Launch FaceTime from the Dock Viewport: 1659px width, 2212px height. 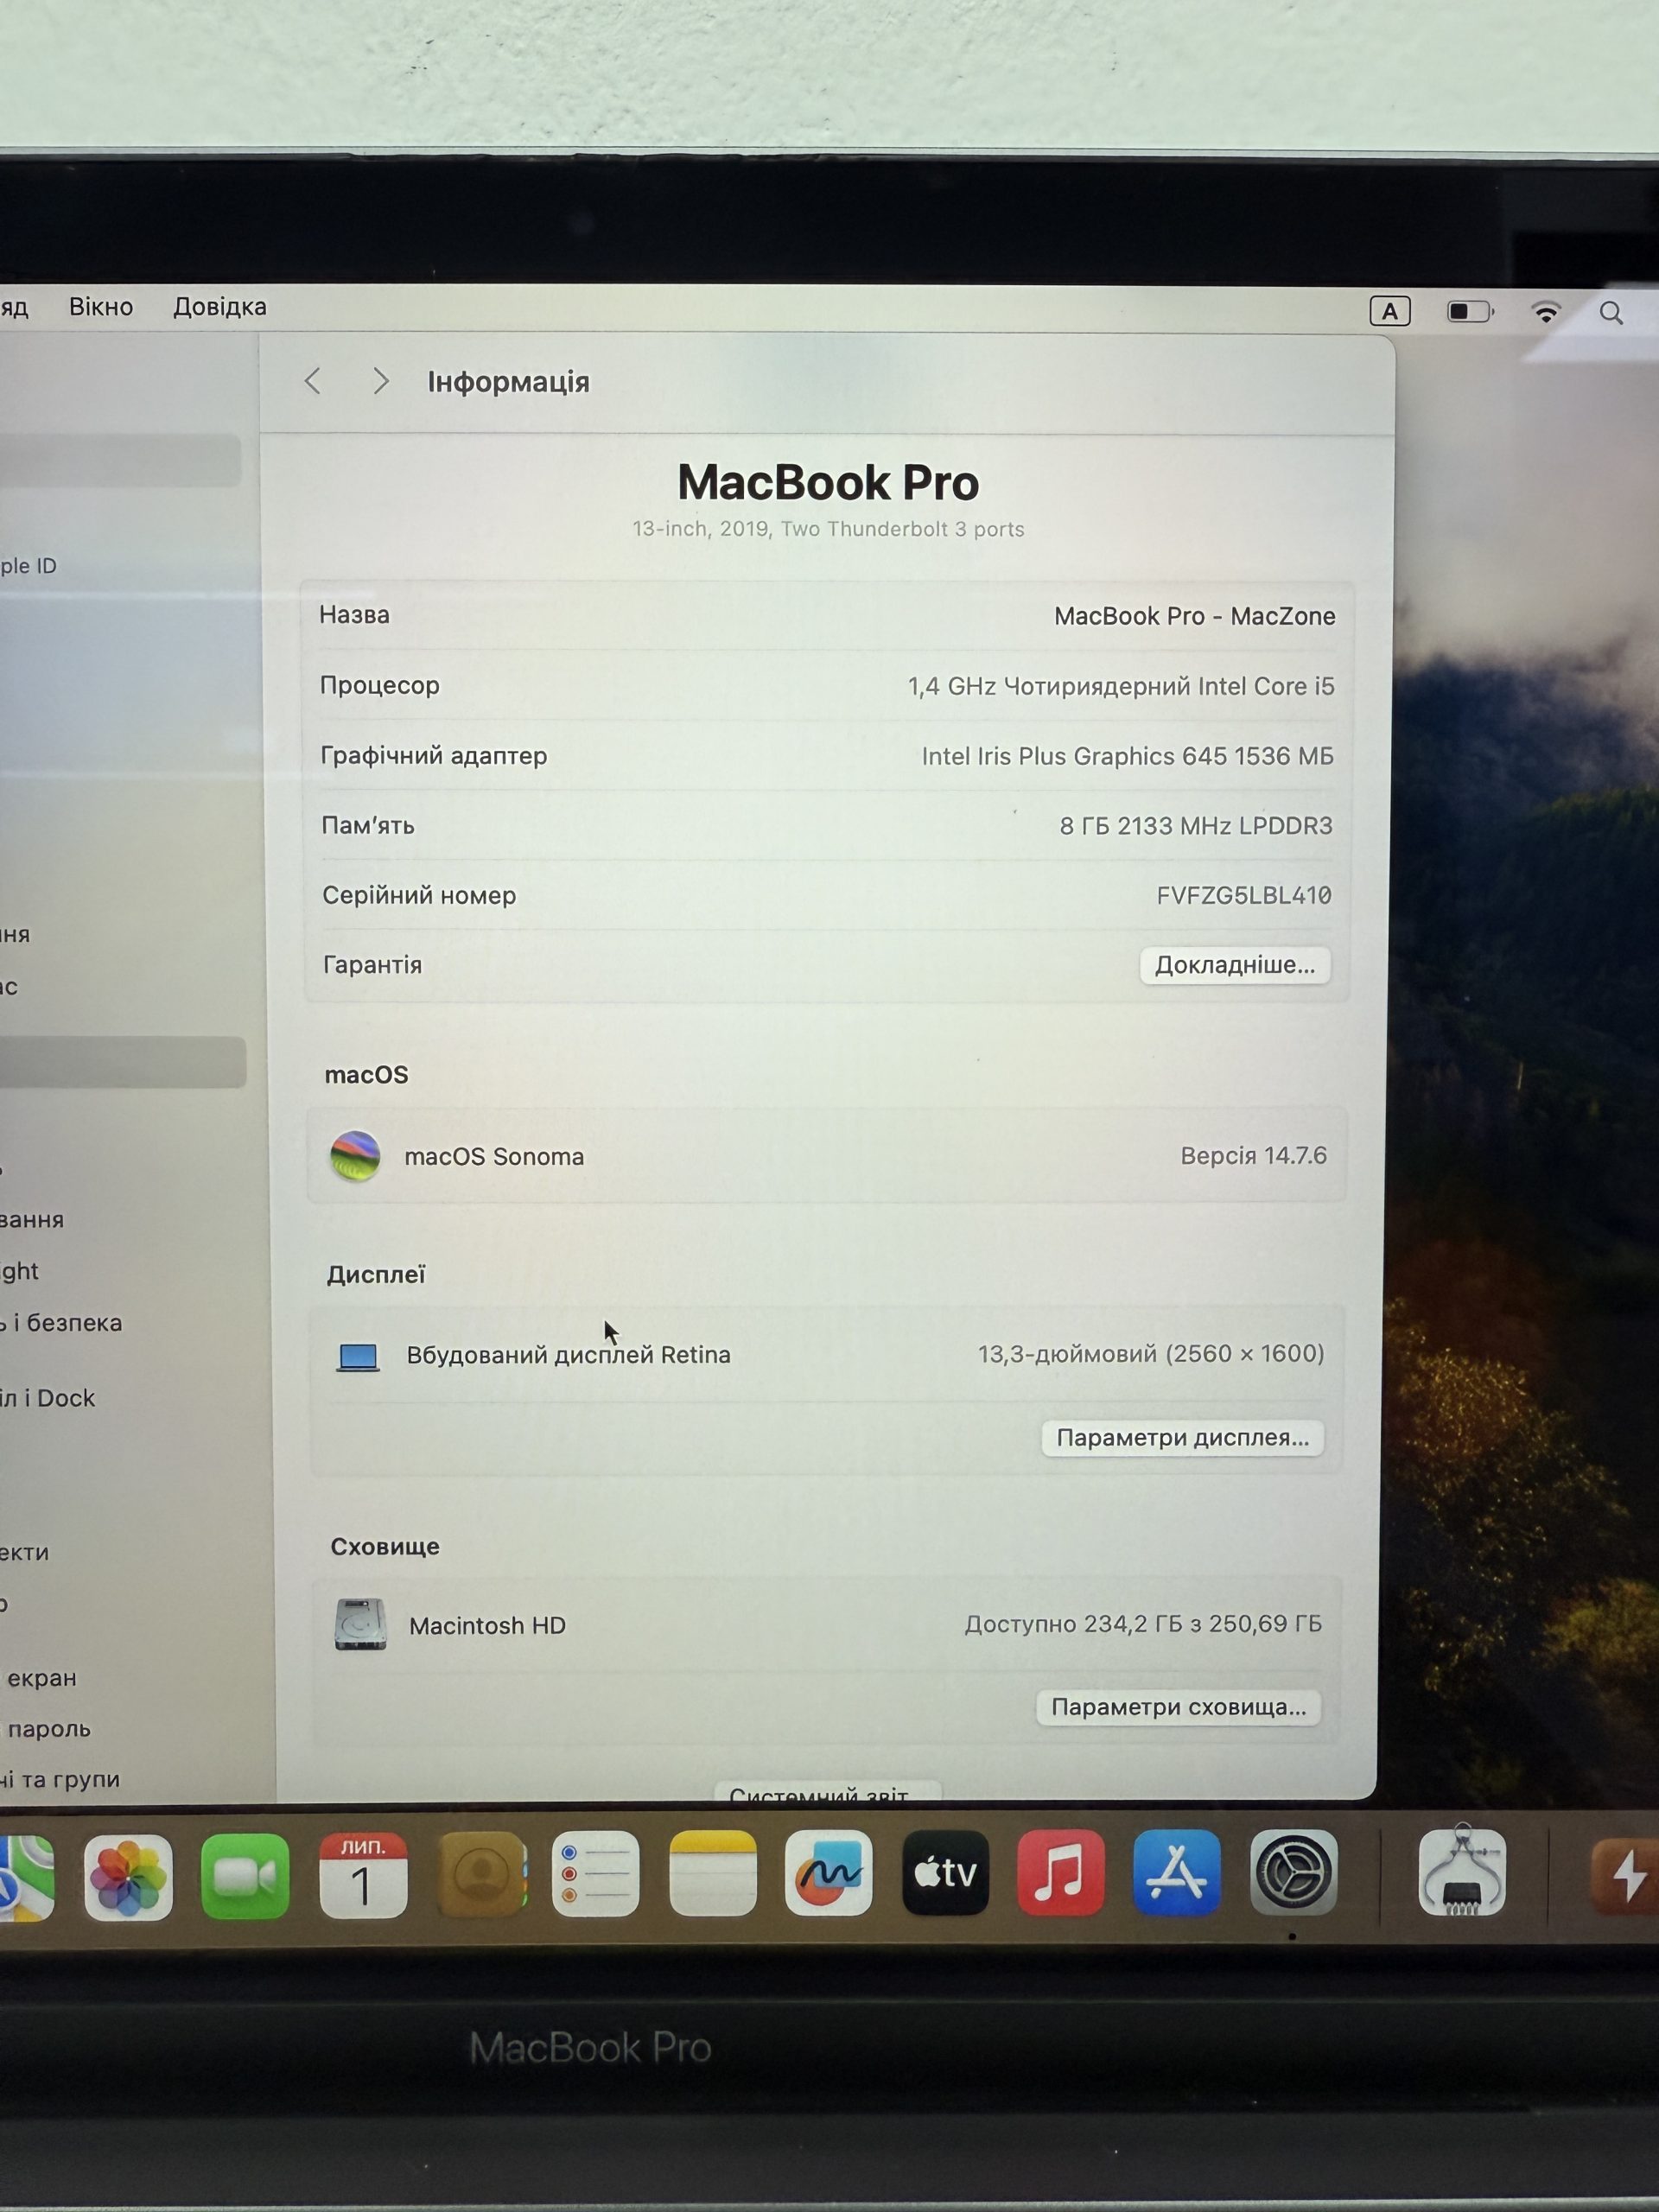point(245,1876)
